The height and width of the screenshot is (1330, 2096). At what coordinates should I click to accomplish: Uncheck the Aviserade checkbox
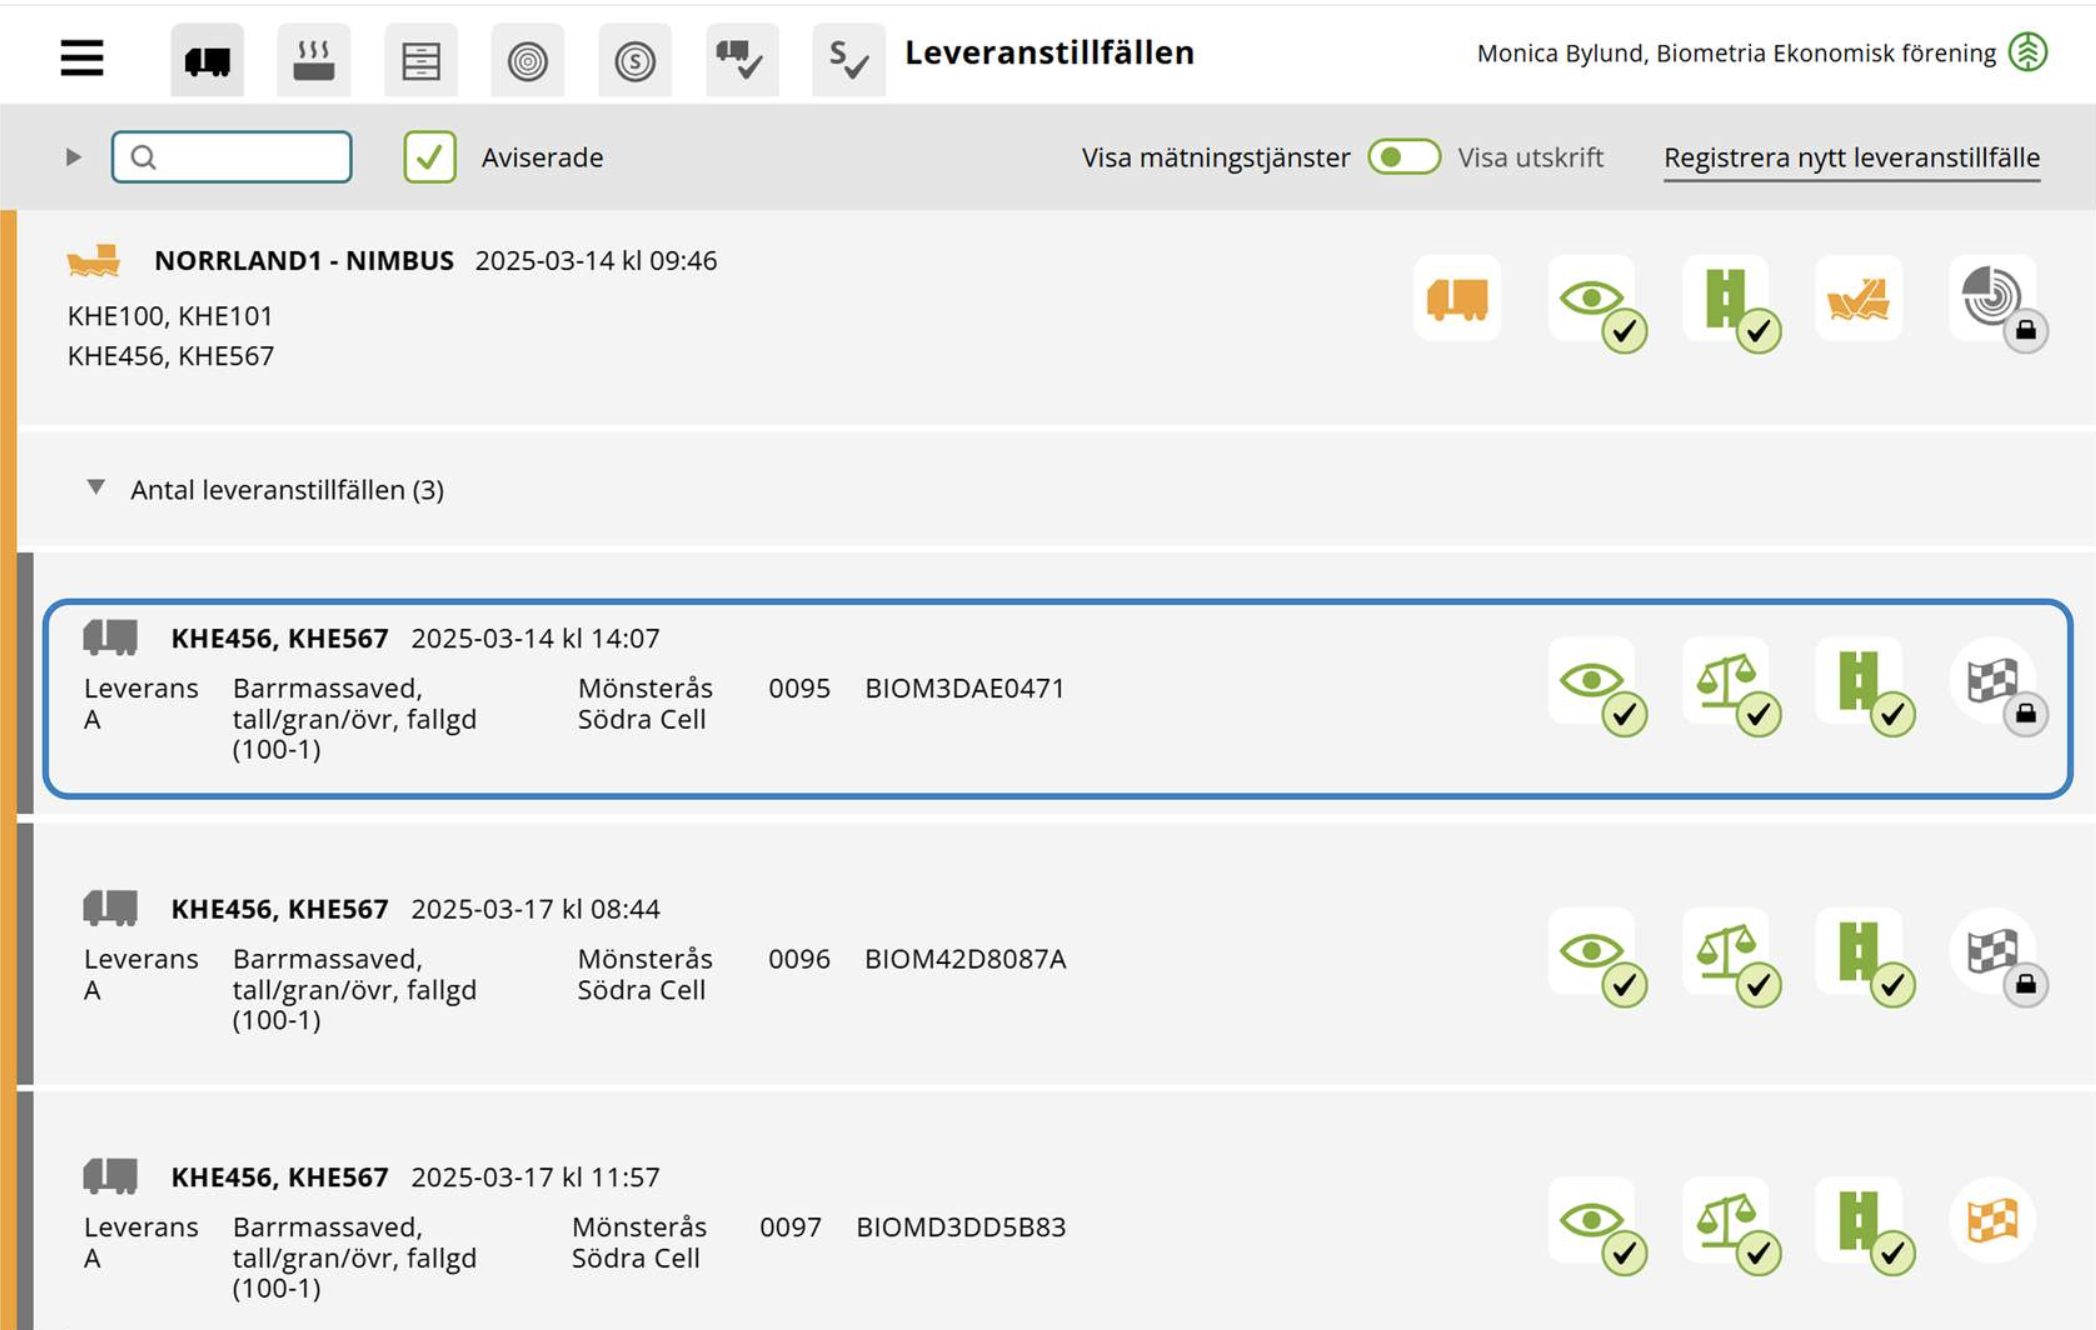[430, 157]
